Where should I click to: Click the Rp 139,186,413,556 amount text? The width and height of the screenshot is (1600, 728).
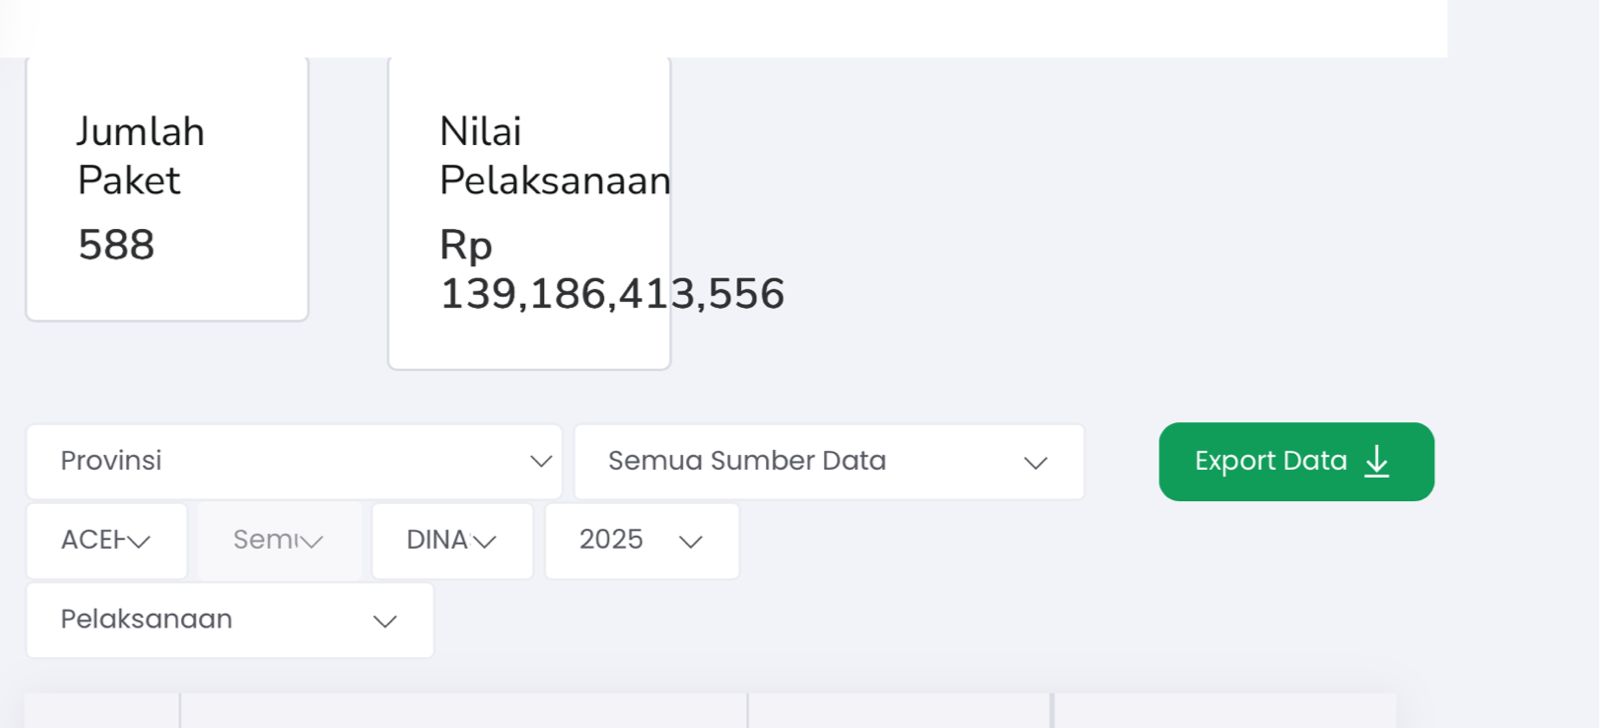(612, 270)
